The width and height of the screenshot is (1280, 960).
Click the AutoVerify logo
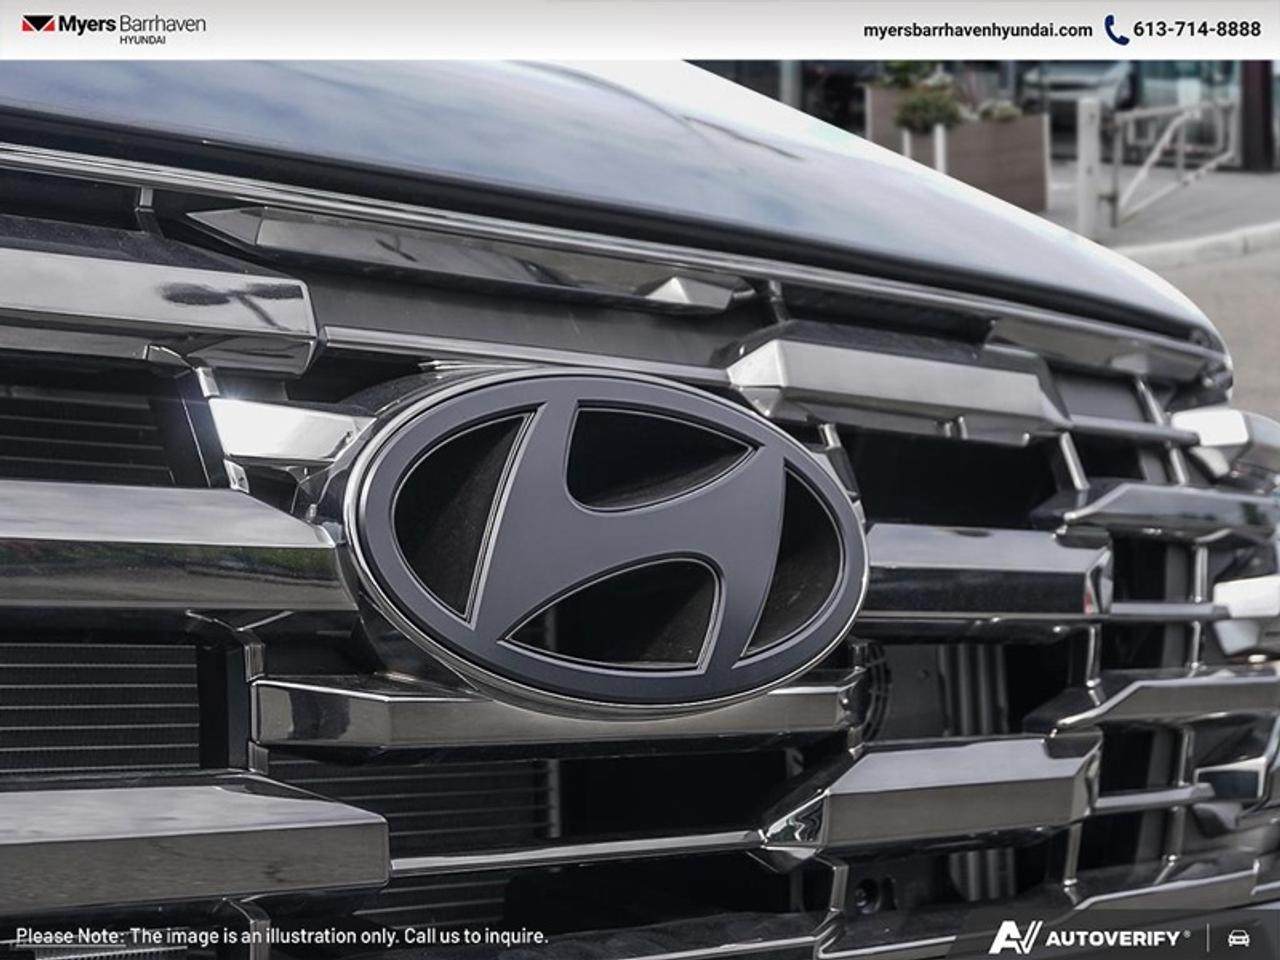click(1089, 937)
